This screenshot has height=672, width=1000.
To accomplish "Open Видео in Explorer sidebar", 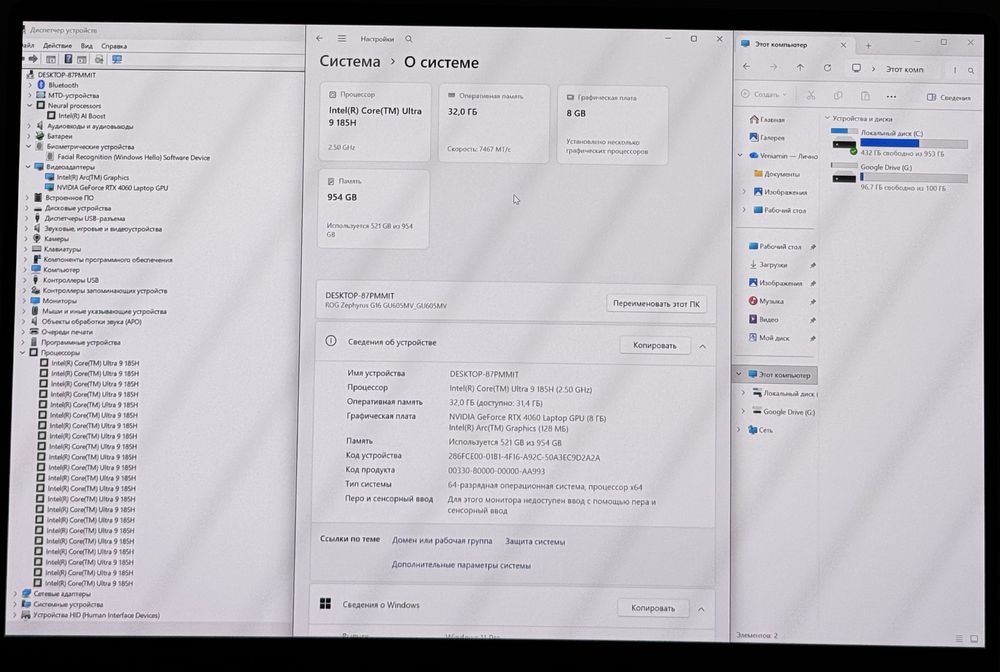I will tap(763, 319).
